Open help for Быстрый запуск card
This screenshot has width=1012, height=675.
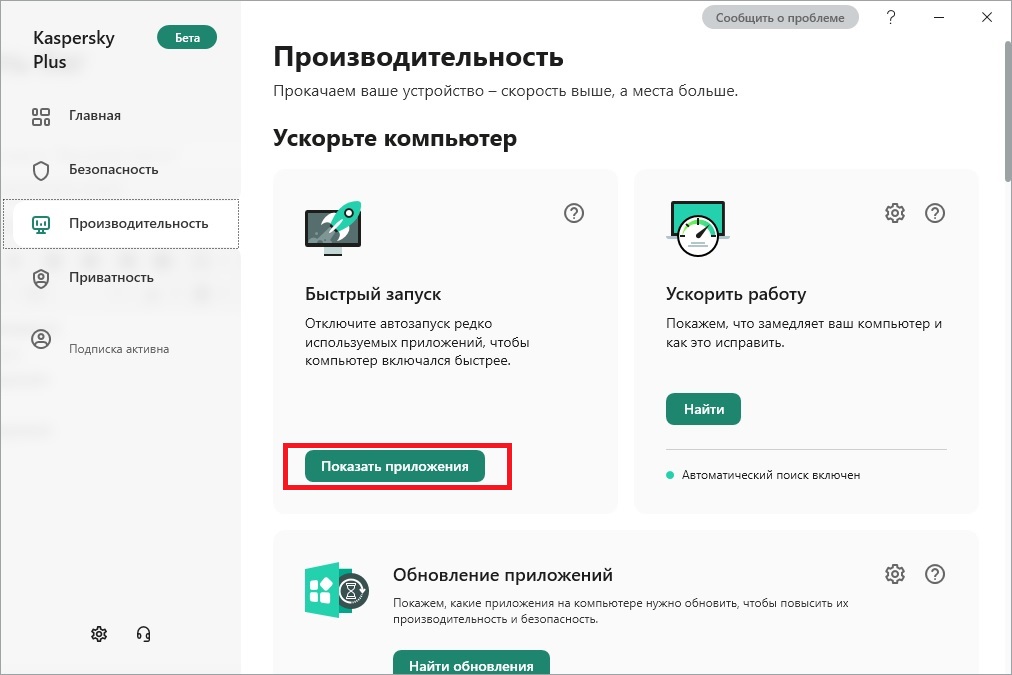click(x=574, y=213)
